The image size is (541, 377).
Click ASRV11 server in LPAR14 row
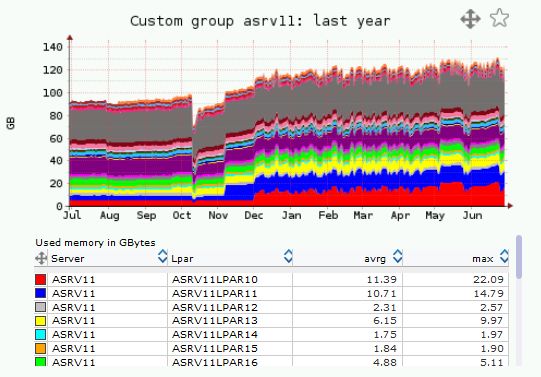coord(73,335)
